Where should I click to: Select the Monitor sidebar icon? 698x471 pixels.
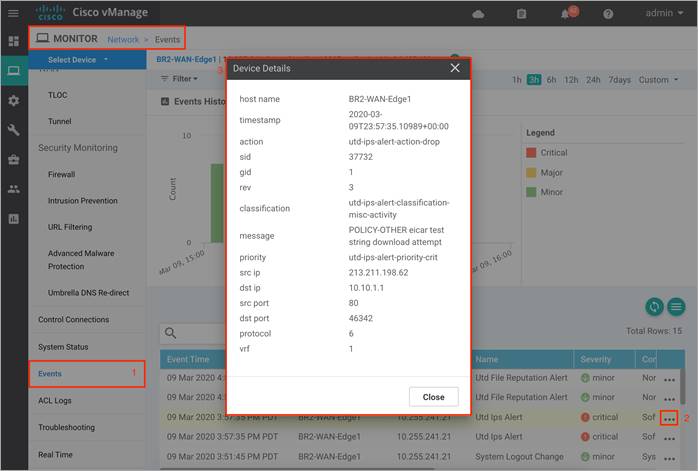[x=14, y=71]
